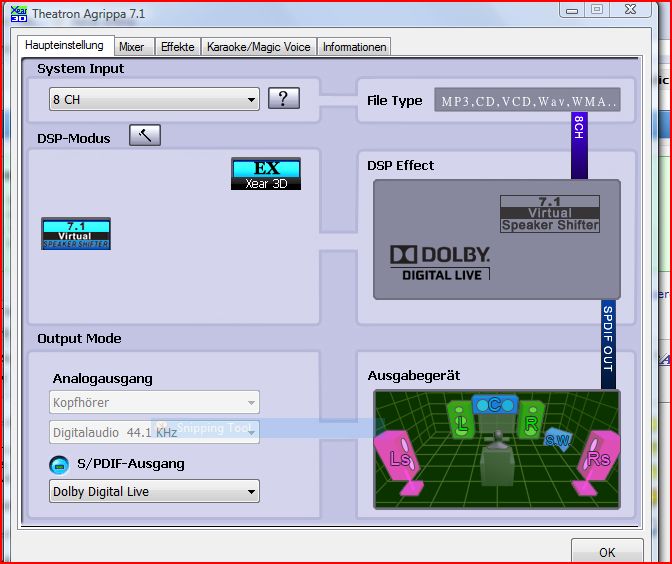672x564 pixels.
Task: Click the center C speaker in the room view
Action: [x=495, y=405]
